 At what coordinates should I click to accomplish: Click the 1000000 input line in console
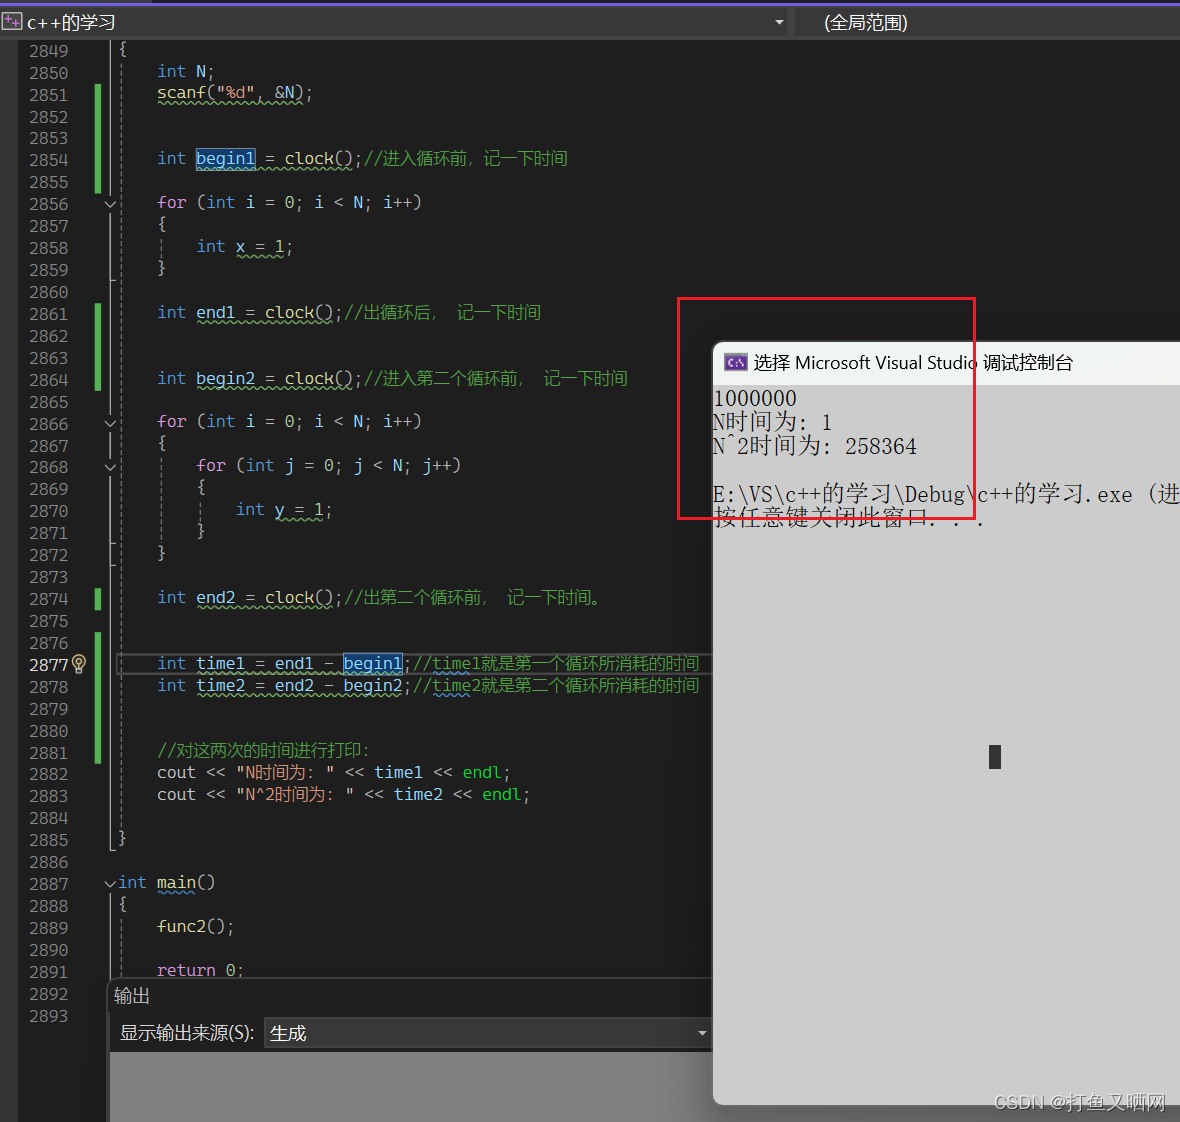click(x=755, y=399)
